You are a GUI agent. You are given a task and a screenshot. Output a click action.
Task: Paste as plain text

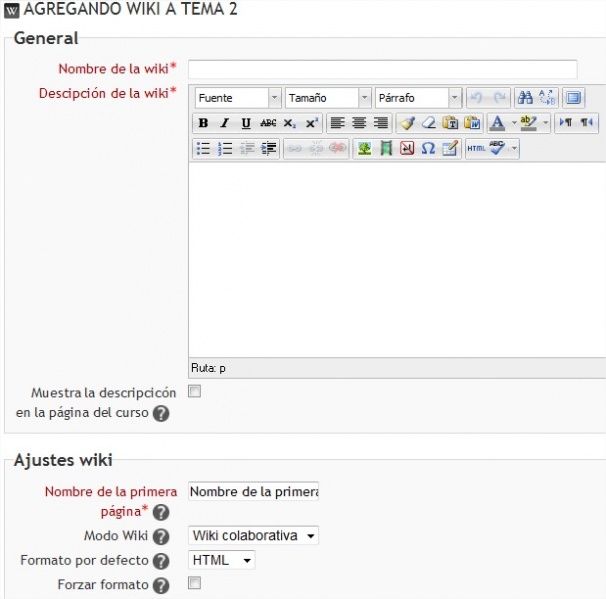450,123
